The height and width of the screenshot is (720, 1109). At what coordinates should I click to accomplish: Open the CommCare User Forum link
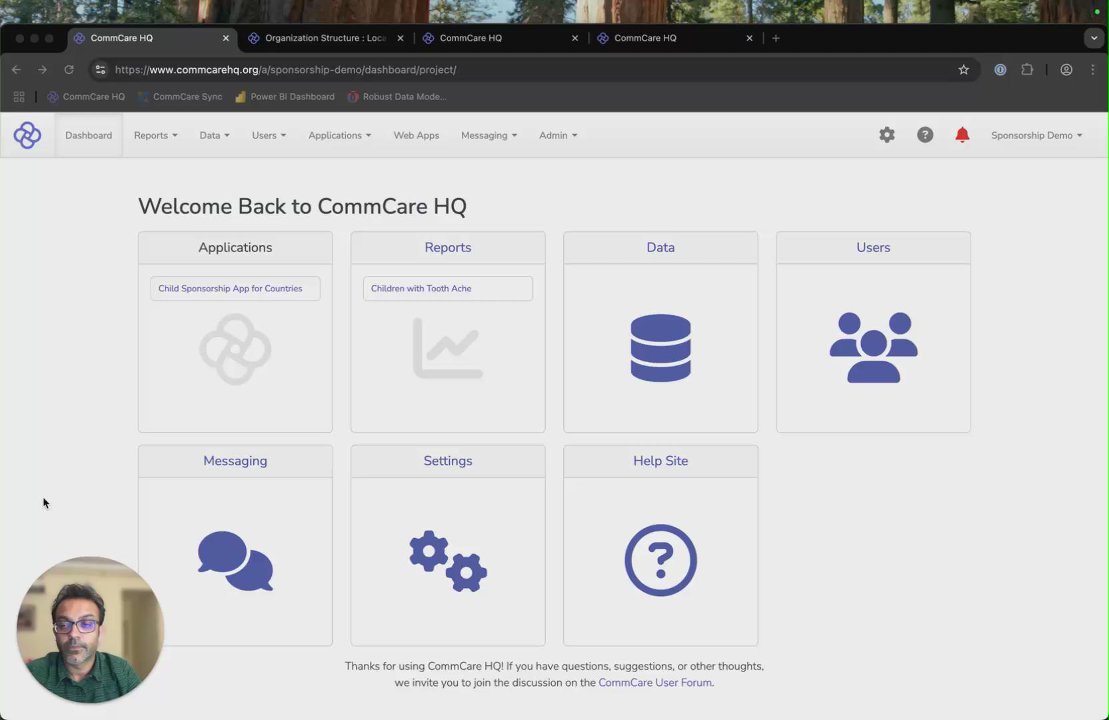click(655, 683)
